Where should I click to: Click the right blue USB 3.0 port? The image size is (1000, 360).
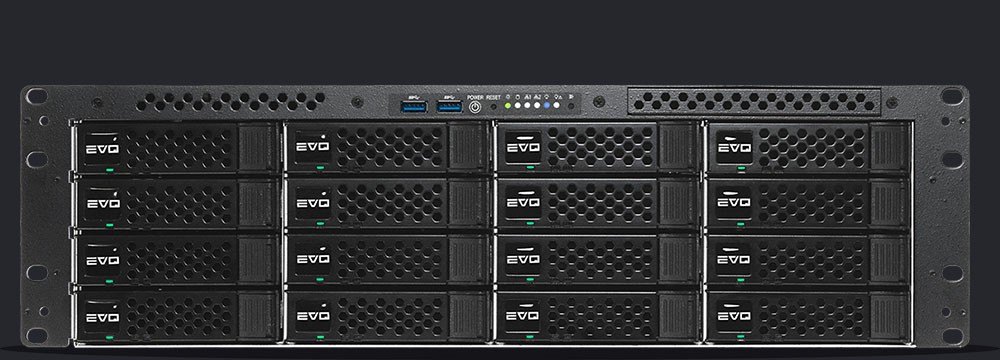450,107
